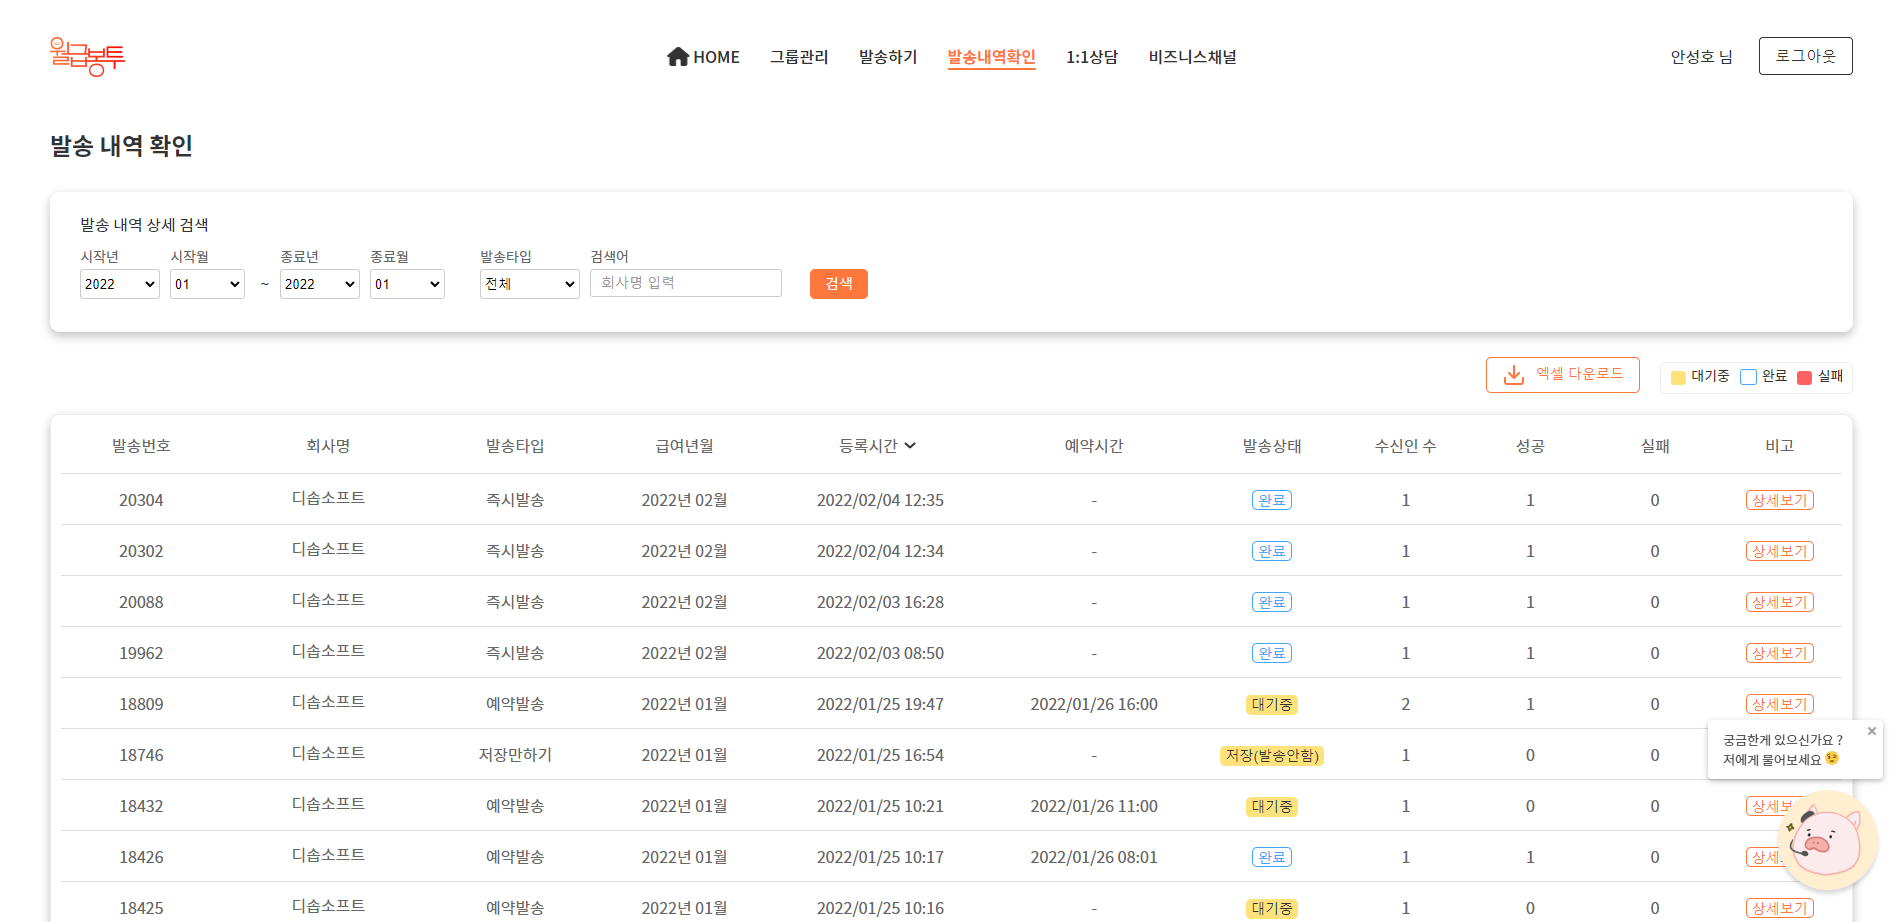
Task: Click 상세보기 for row 19962
Action: (1780, 653)
